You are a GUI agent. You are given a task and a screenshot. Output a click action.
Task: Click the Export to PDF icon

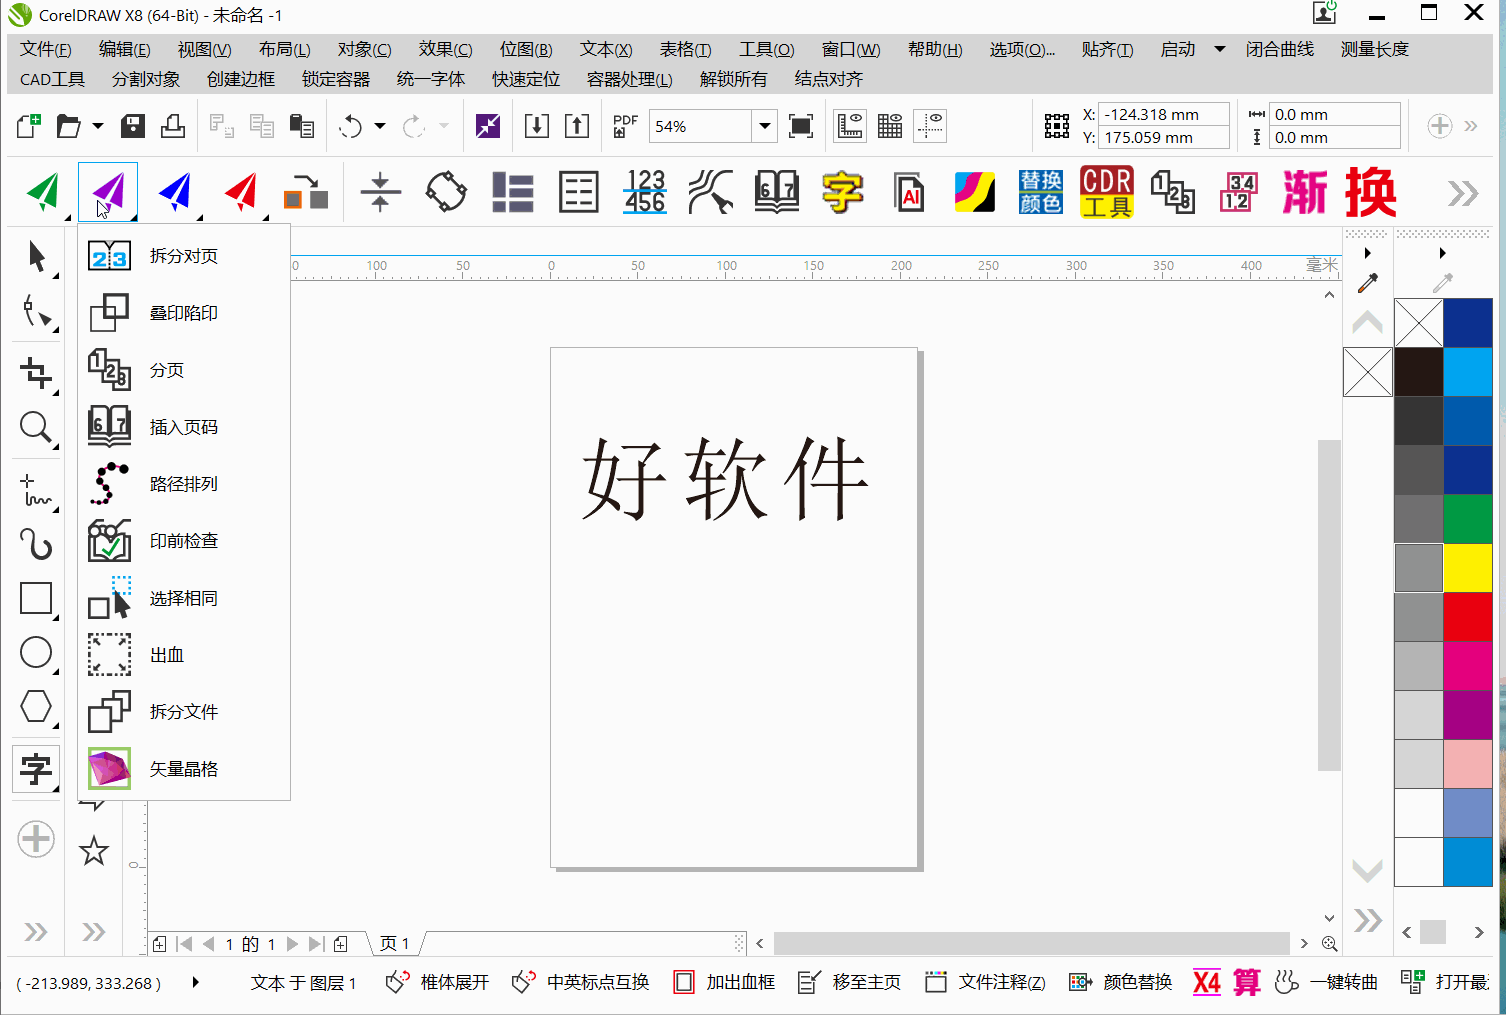click(625, 126)
